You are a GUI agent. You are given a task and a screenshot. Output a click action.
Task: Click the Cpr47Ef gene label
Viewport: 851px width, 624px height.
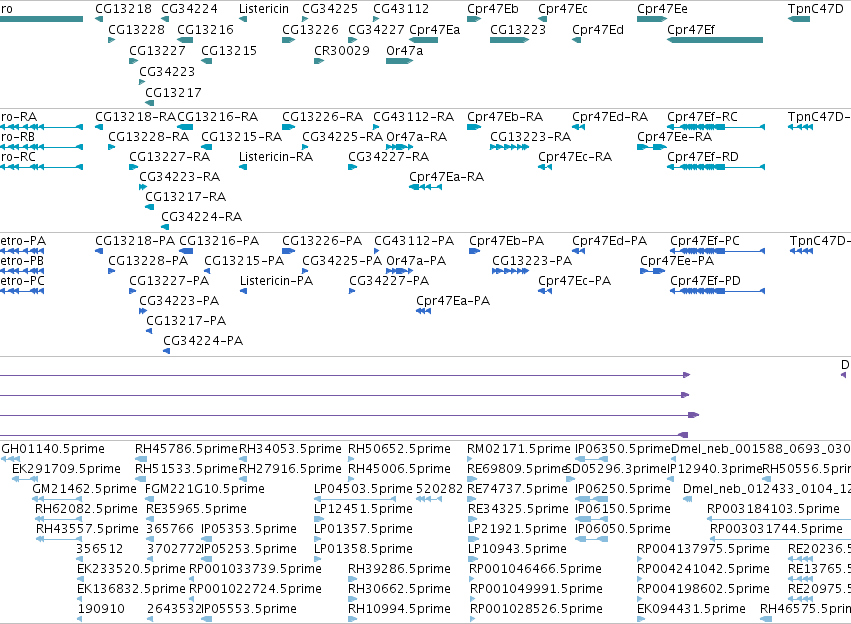pyautogui.click(x=691, y=29)
